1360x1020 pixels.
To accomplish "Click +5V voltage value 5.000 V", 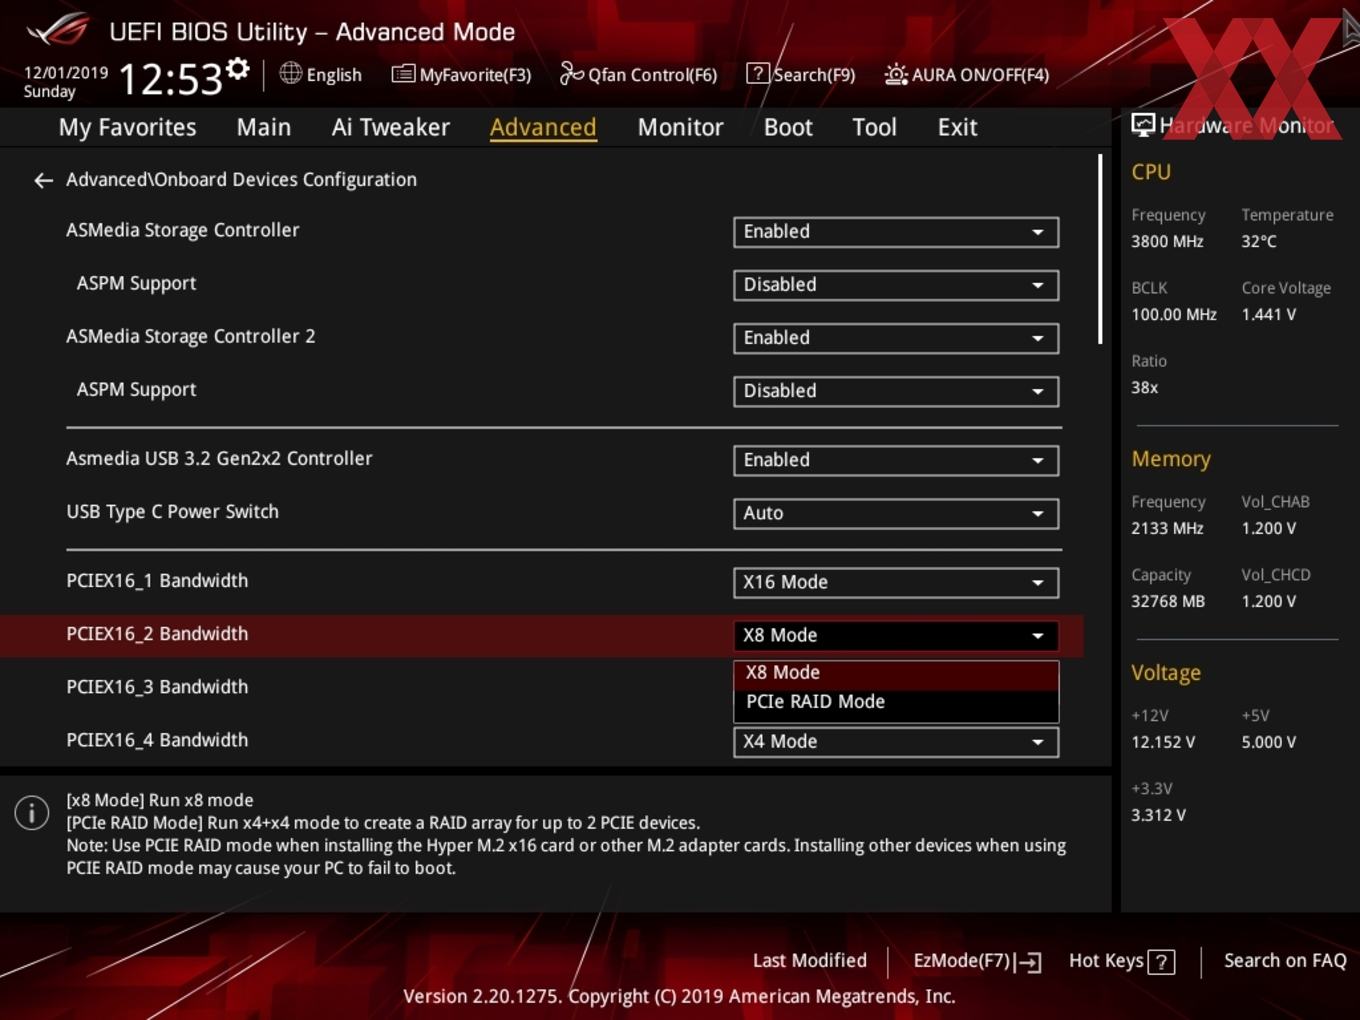I will [1268, 743].
